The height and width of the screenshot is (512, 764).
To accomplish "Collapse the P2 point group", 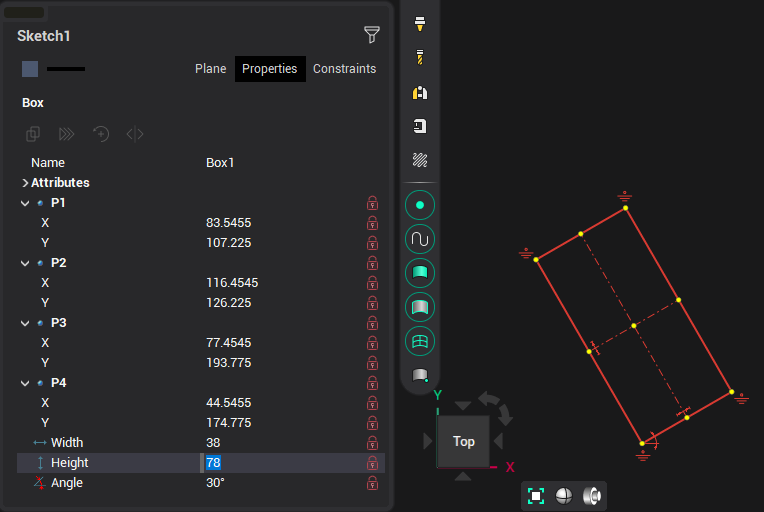I will (x=25, y=263).
